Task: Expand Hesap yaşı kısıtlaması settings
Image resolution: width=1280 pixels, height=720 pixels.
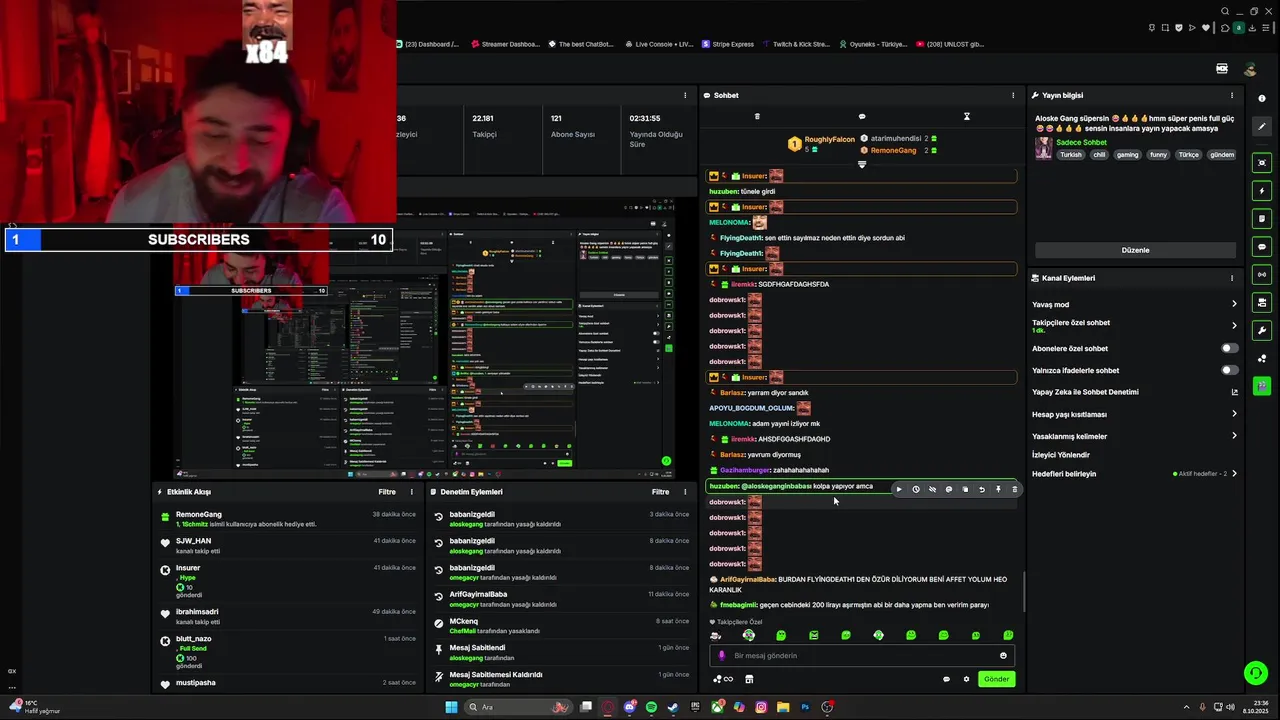Action: point(1135,414)
